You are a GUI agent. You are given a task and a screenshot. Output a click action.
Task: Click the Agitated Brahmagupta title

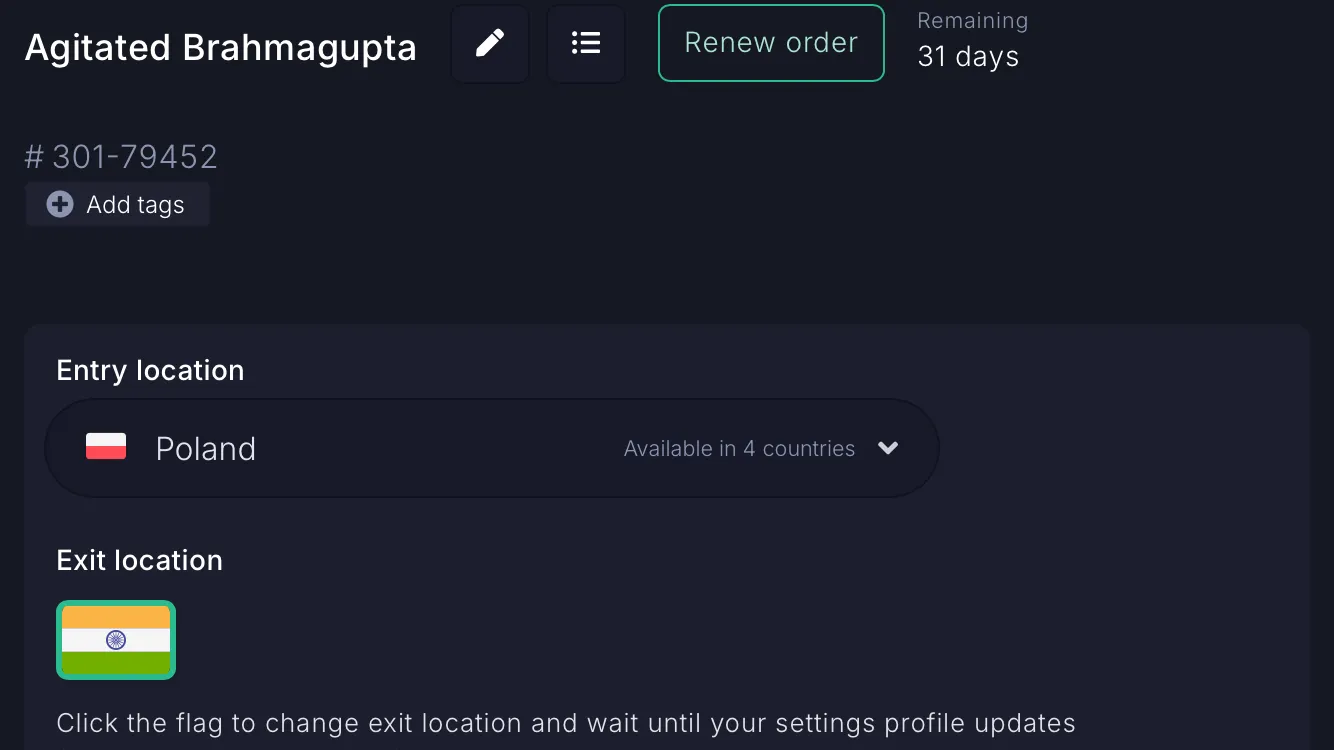pyautogui.click(x=221, y=47)
